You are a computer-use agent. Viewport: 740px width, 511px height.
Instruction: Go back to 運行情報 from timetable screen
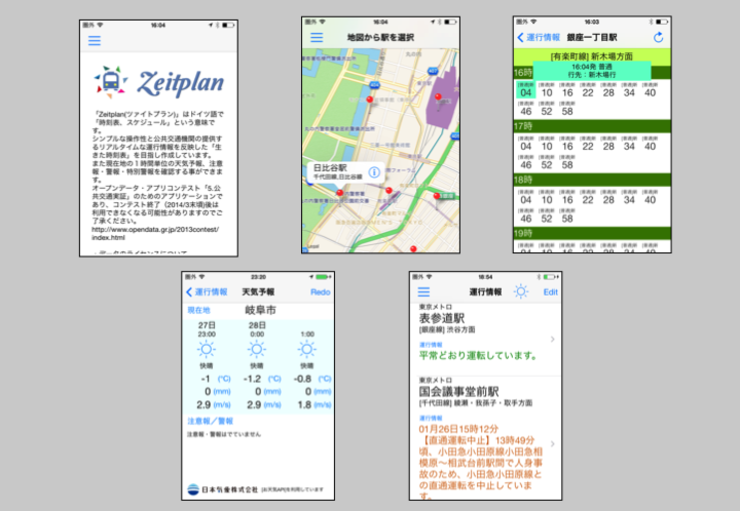pos(538,37)
